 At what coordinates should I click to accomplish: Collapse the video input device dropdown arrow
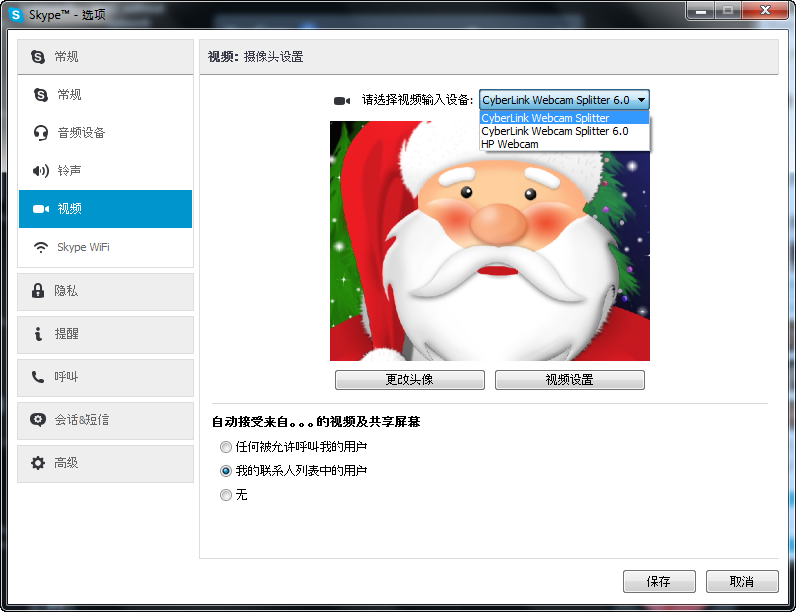pos(642,100)
